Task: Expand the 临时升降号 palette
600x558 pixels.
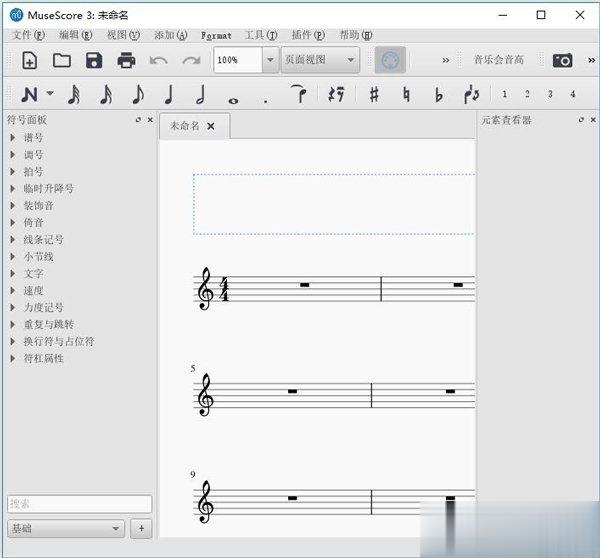Action: click(13, 188)
